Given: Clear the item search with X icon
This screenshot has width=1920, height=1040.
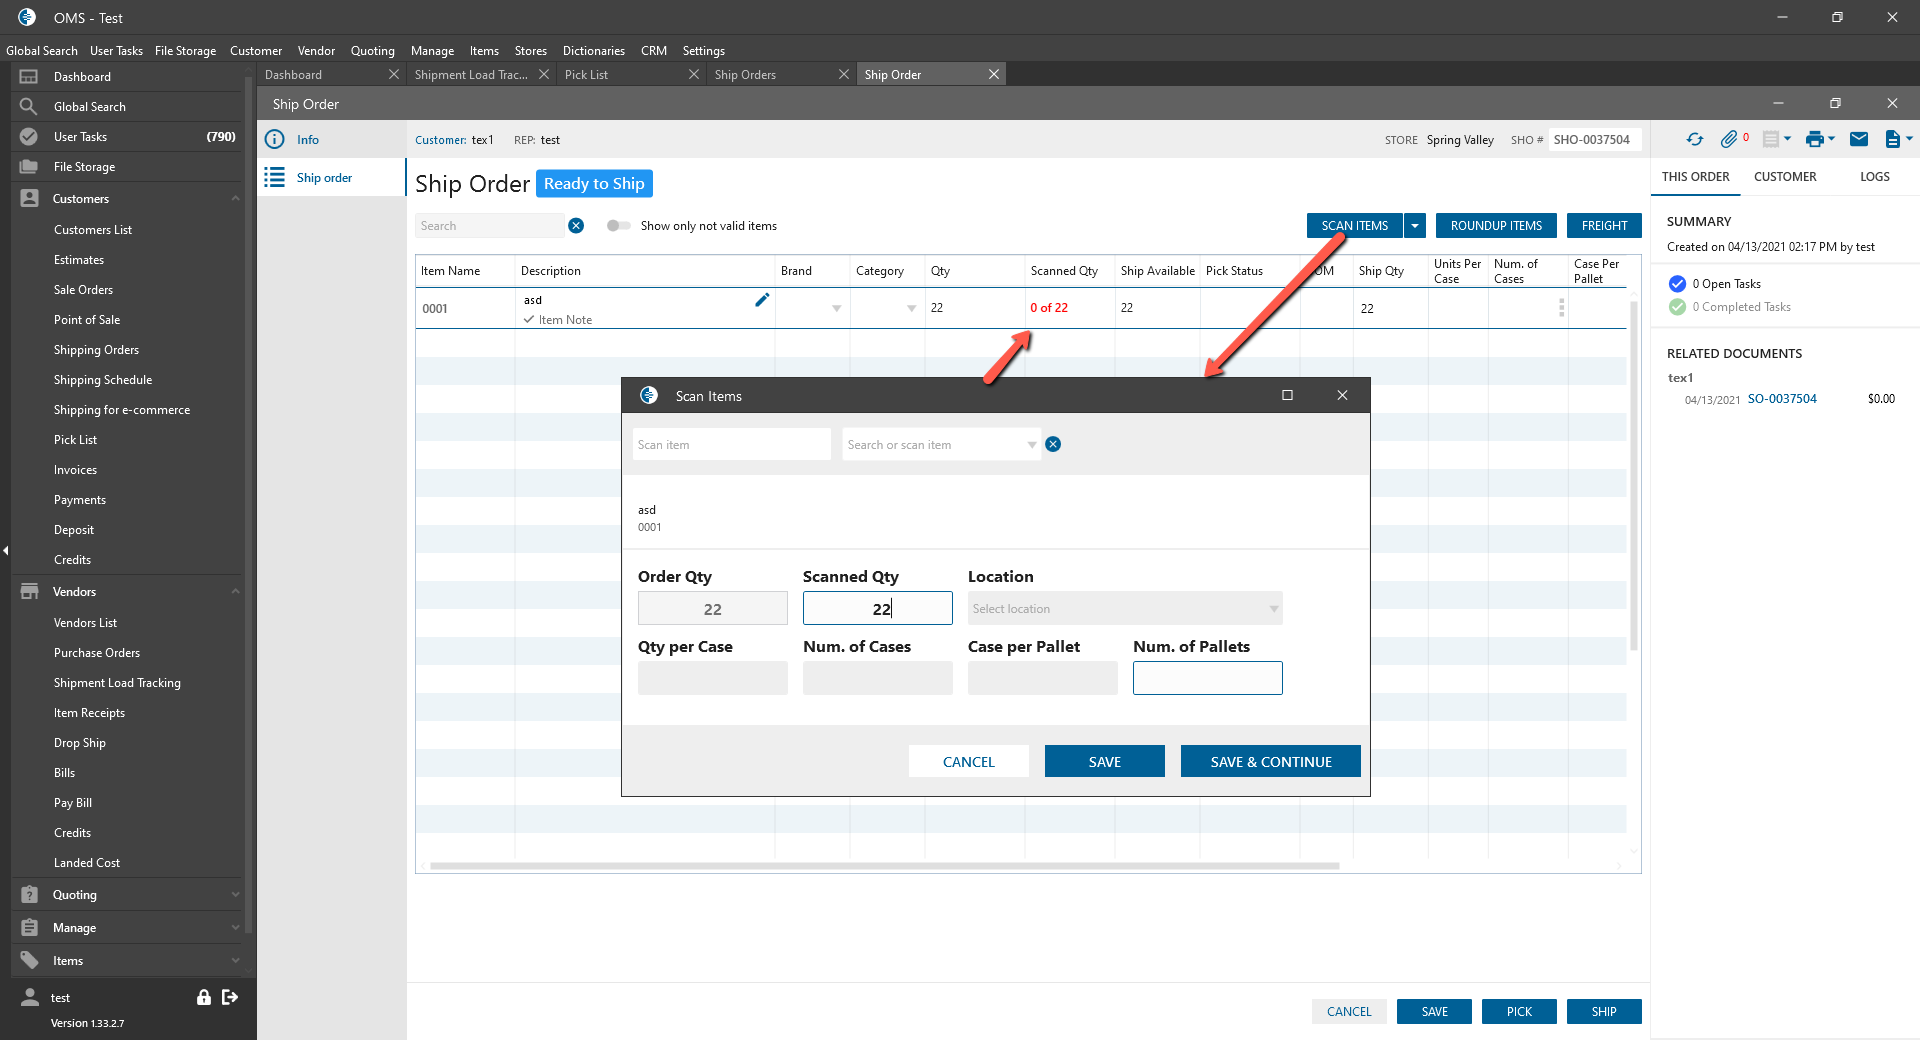Looking at the screenshot, I should pos(576,226).
